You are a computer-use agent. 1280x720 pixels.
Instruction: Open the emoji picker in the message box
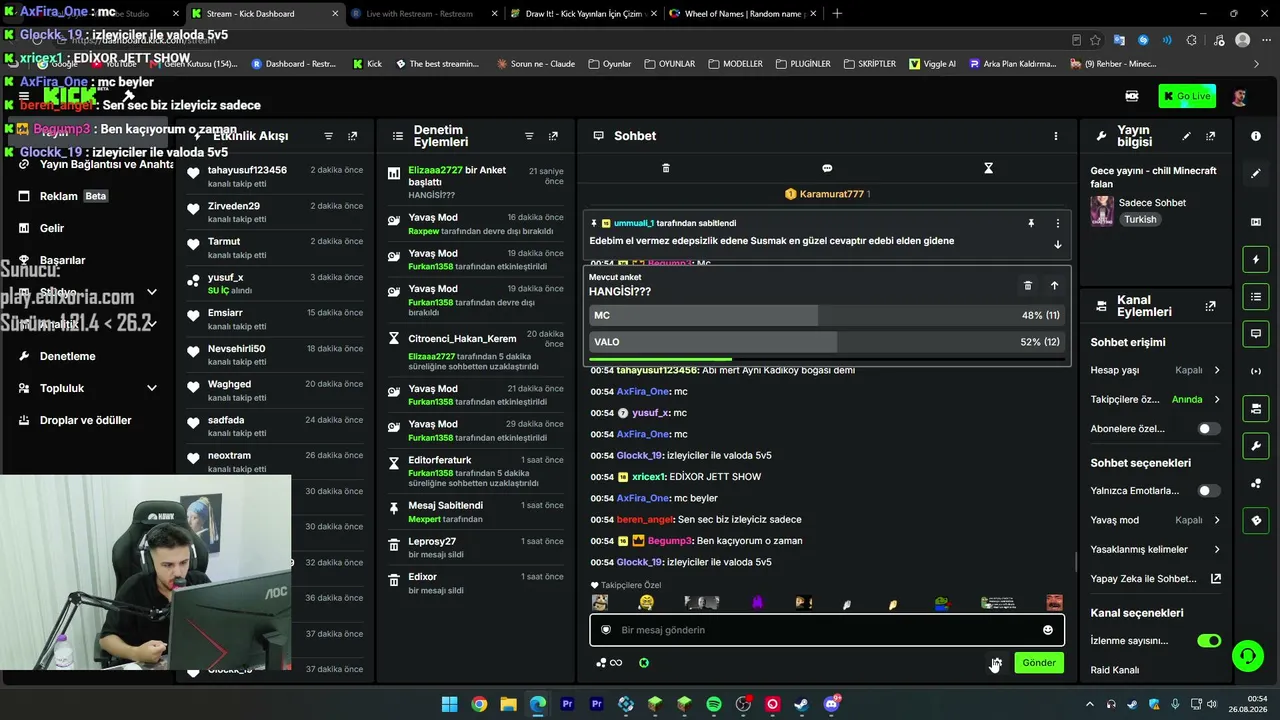pyautogui.click(x=1048, y=630)
